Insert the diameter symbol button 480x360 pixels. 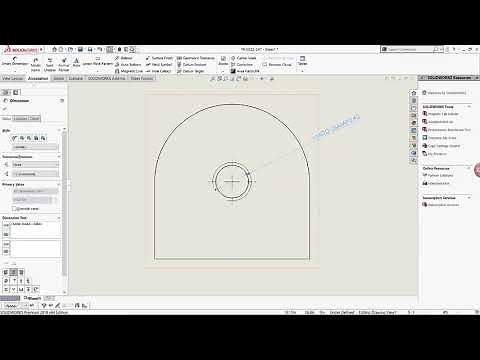[6, 281]
